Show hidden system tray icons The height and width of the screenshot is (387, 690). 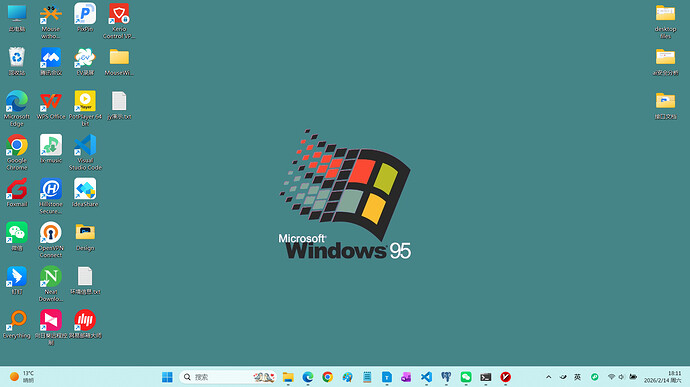tap(548, 377)
